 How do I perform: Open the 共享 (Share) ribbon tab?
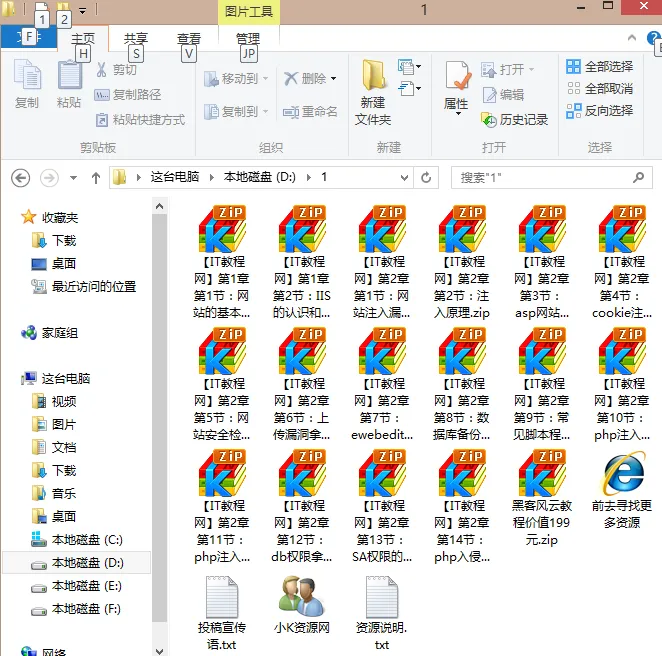[x=136, y=39]
